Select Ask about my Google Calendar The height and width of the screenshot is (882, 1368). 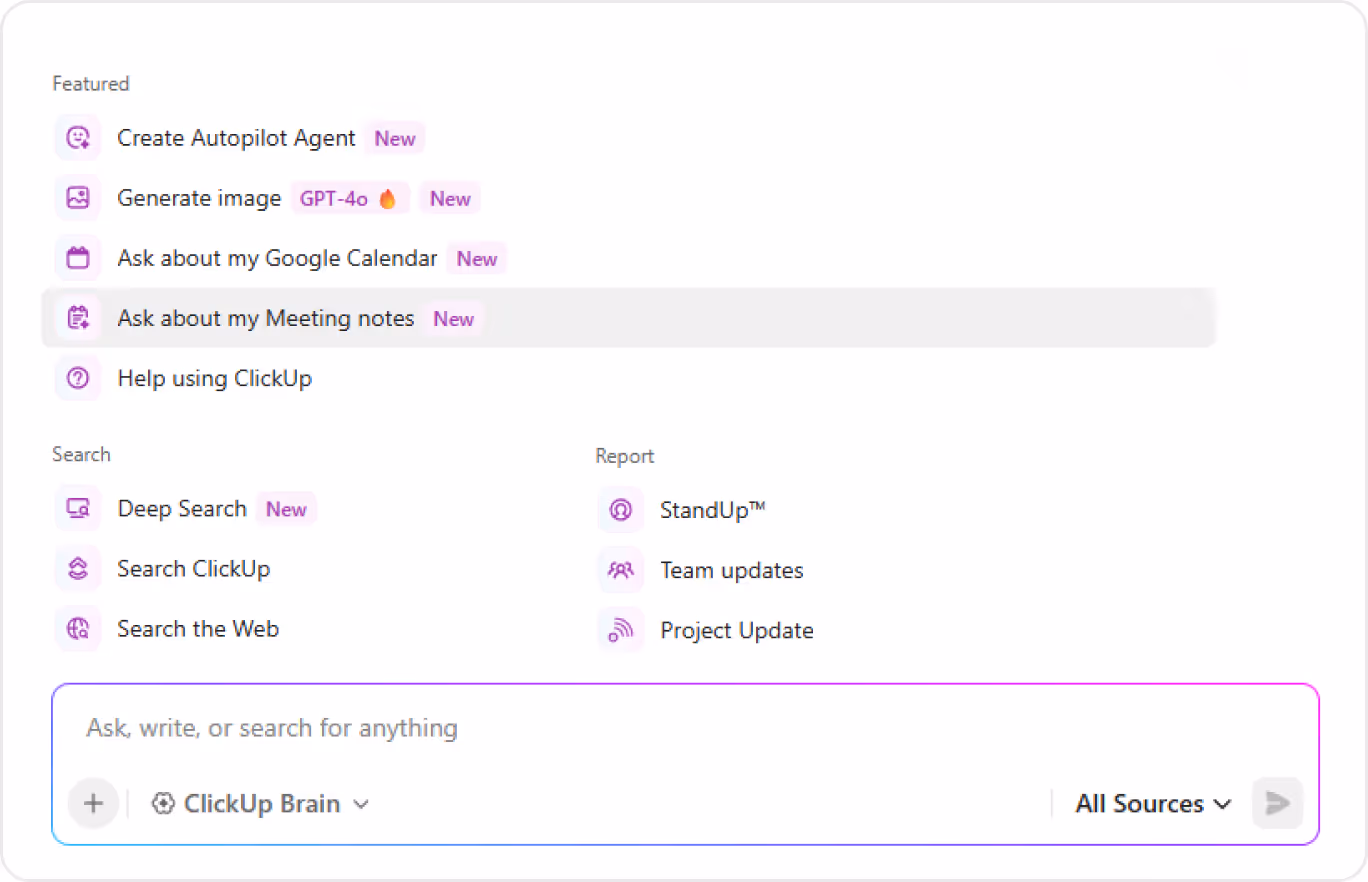[277, 258]
